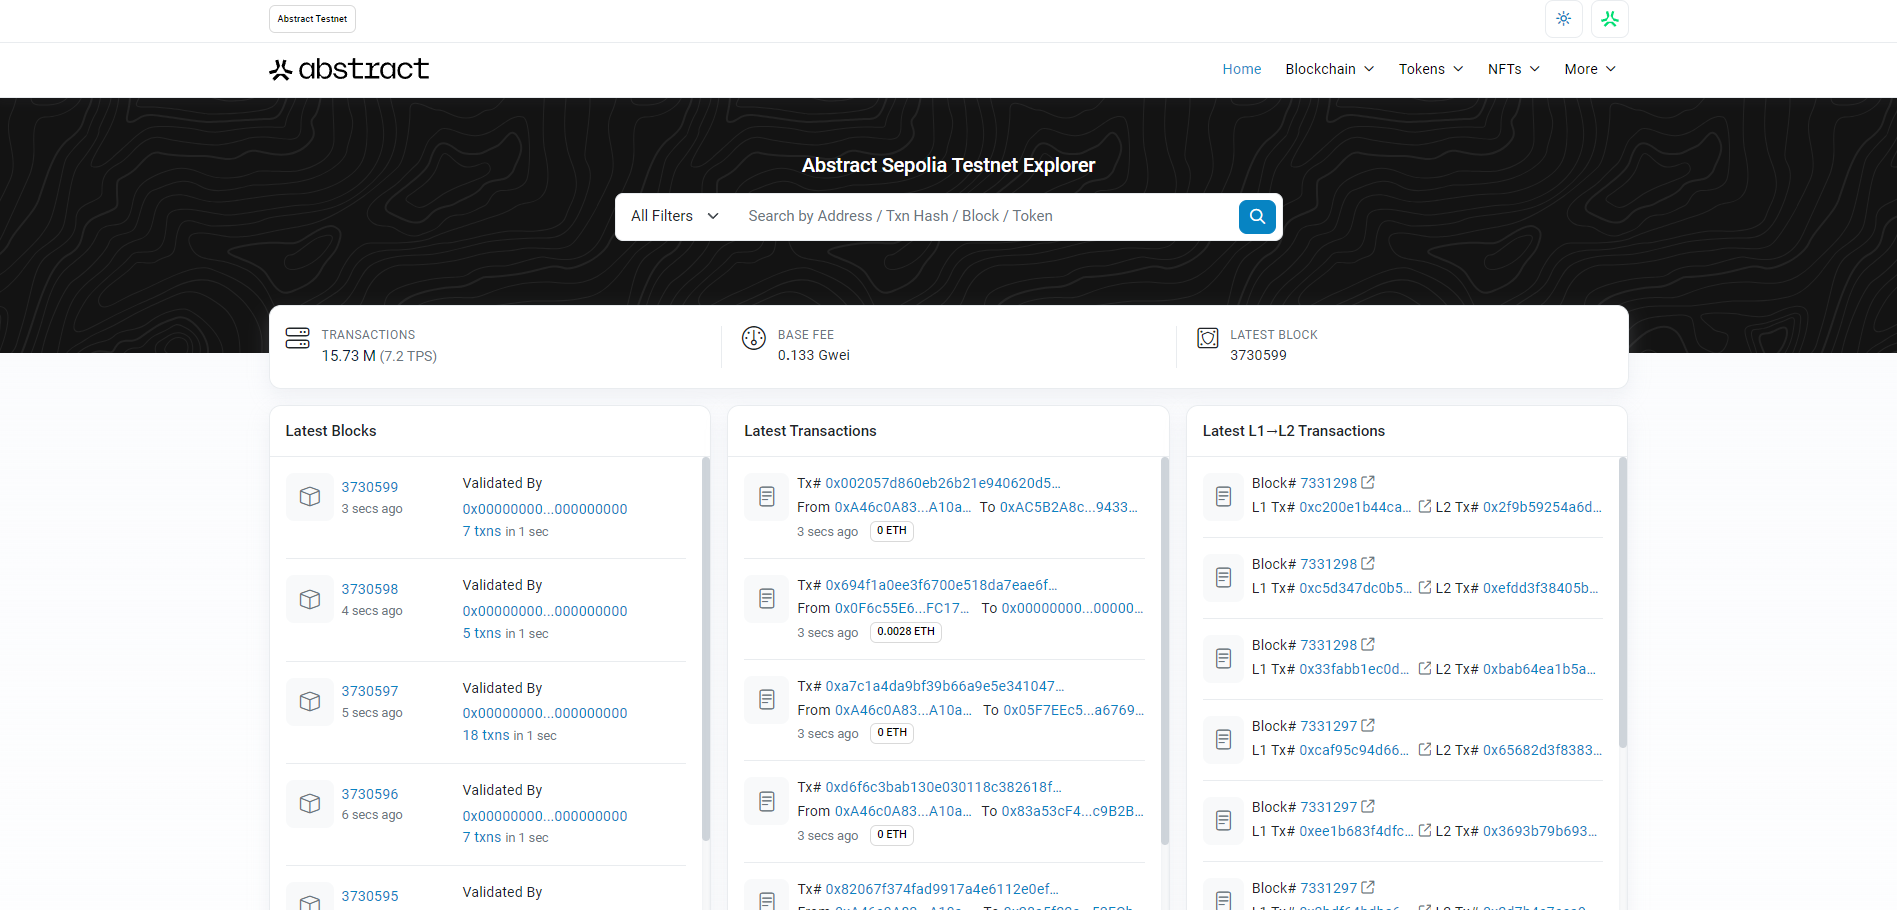The height and width of the screenshot is (910, 1897).
Task: Click the Abstract Testnet network badge
Action: pyautogui.click(x=312, y=19)
